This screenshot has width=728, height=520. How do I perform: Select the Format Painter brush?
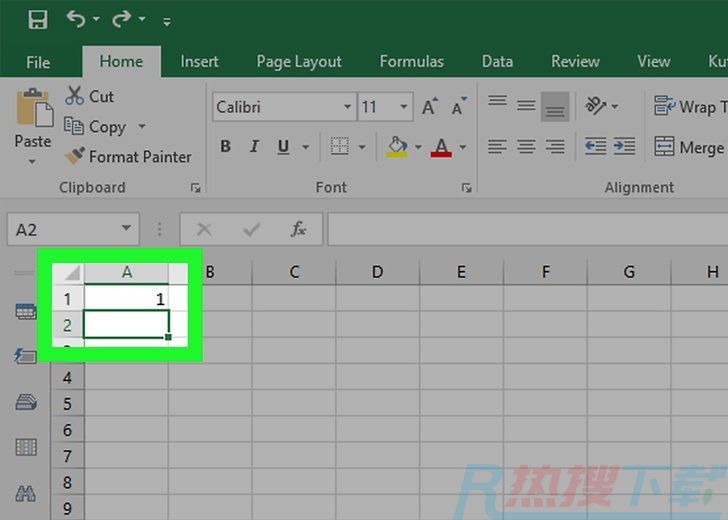click(75, 157)
